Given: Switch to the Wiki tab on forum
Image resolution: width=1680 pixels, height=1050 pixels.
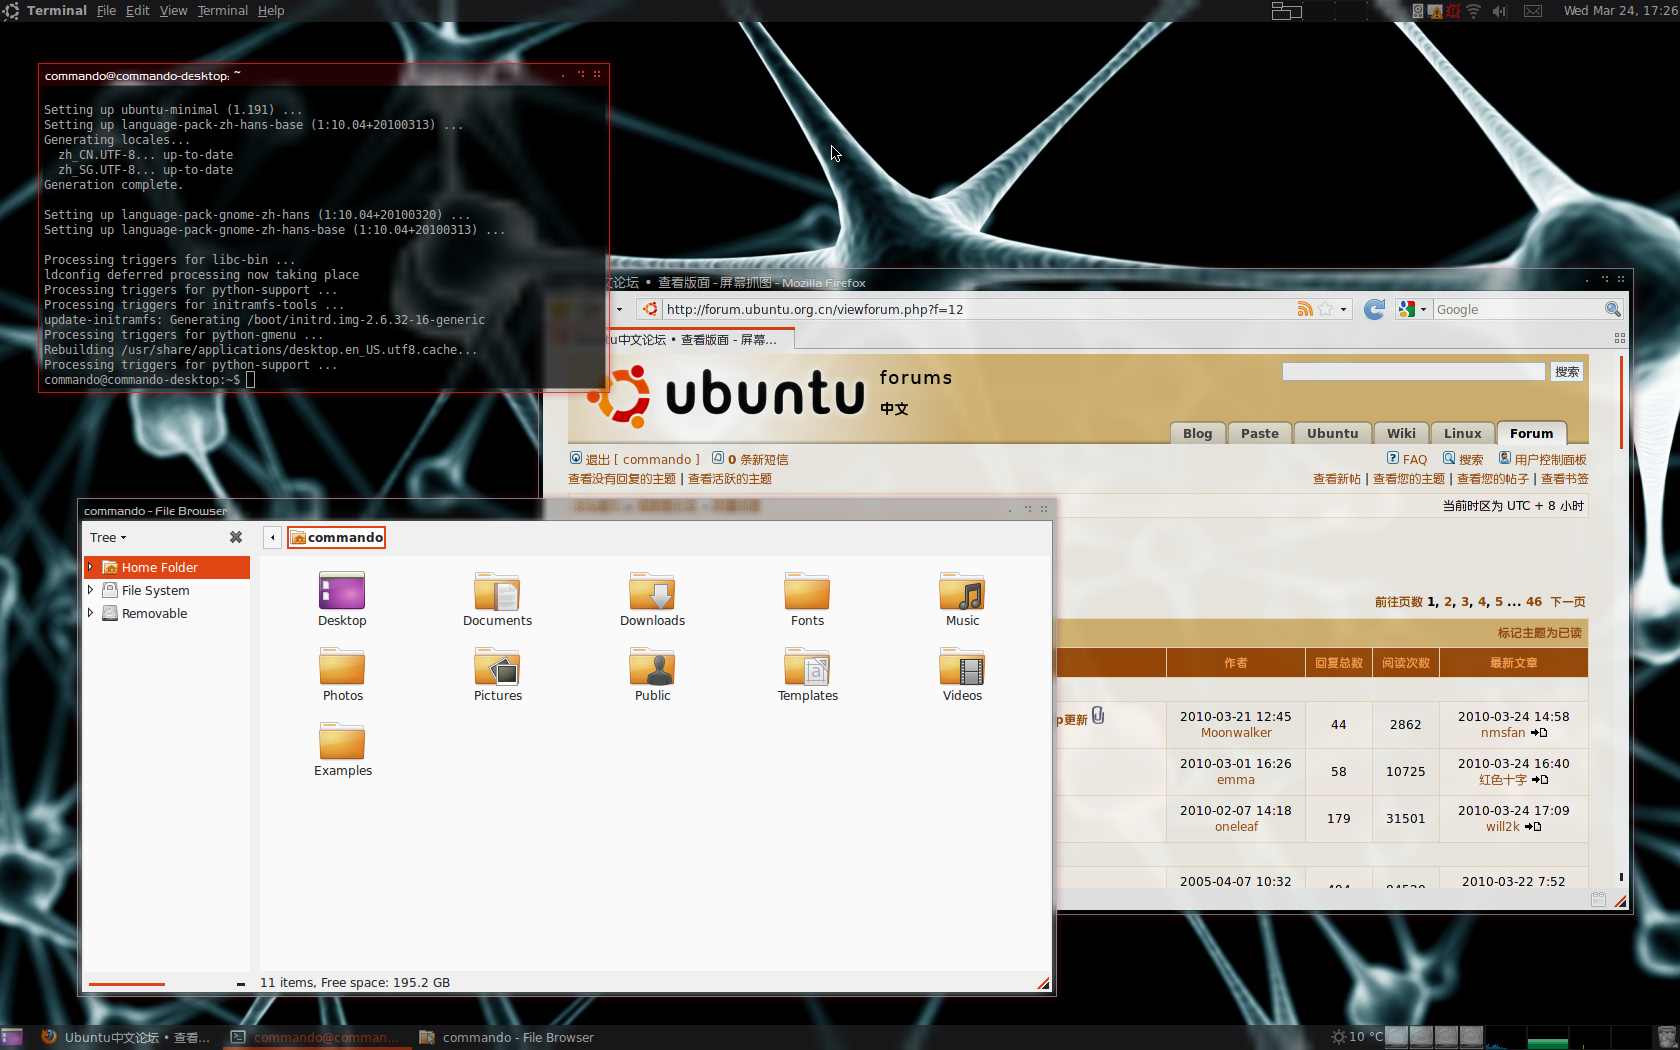Looking at the screenshot, I should point(1401,433).
